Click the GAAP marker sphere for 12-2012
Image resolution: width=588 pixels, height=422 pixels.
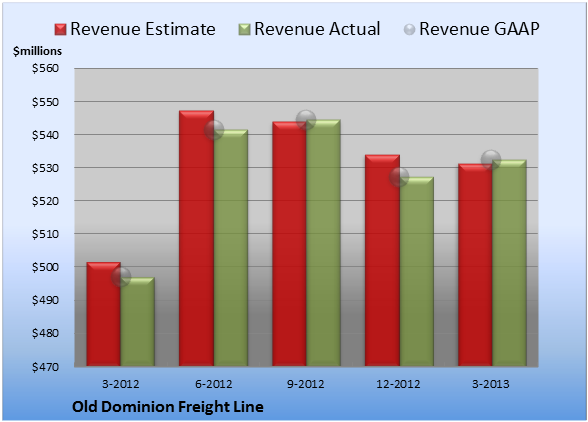[399, 177]
